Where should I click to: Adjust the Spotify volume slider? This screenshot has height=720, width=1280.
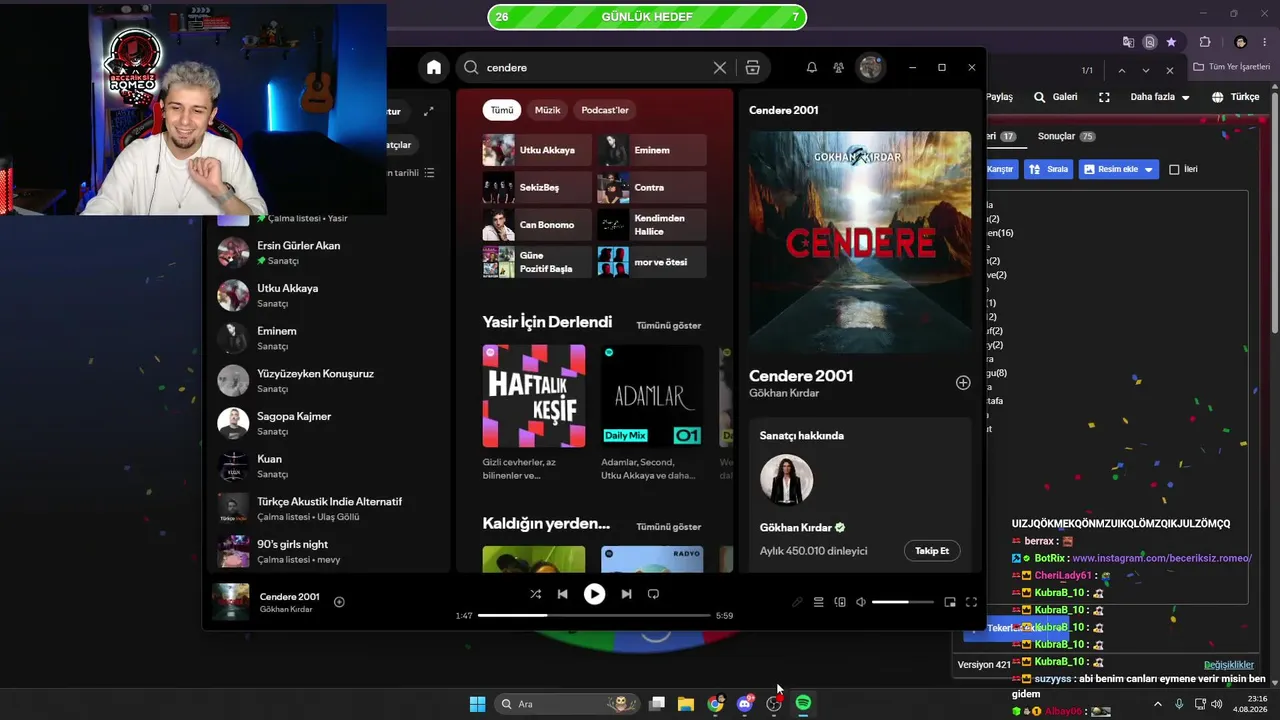[902, 602]
